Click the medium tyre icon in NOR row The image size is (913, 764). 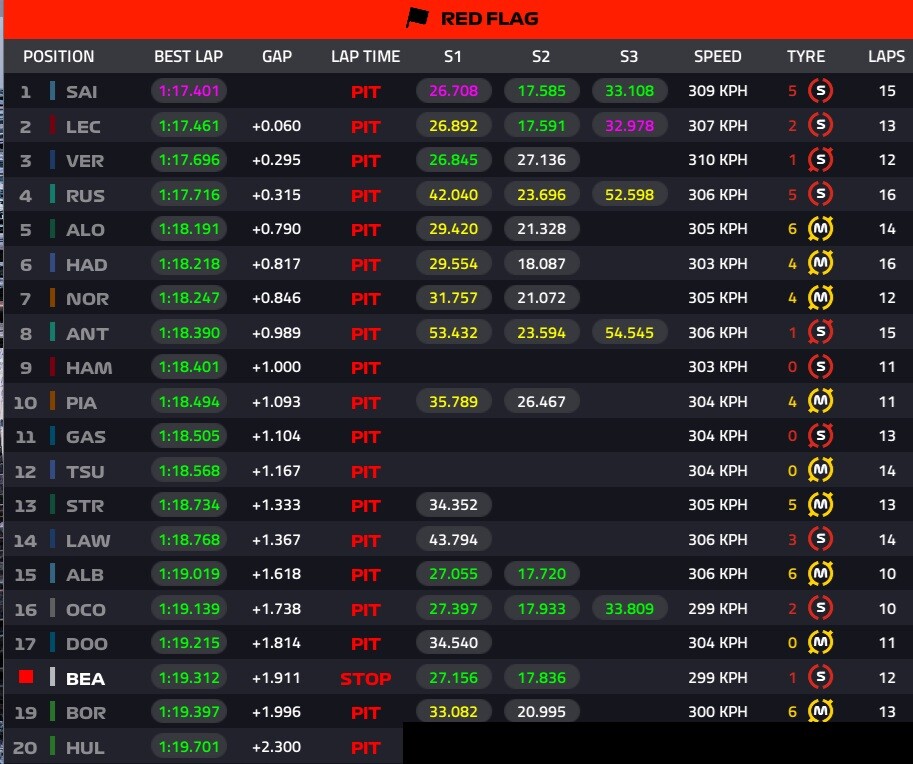pos(820,298)
